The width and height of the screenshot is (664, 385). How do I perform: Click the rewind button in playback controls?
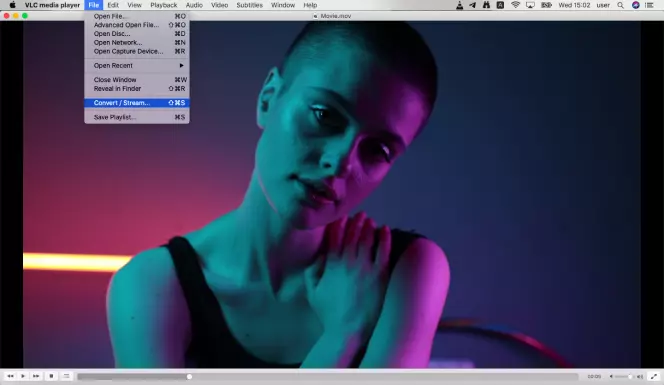click(10, 376)
